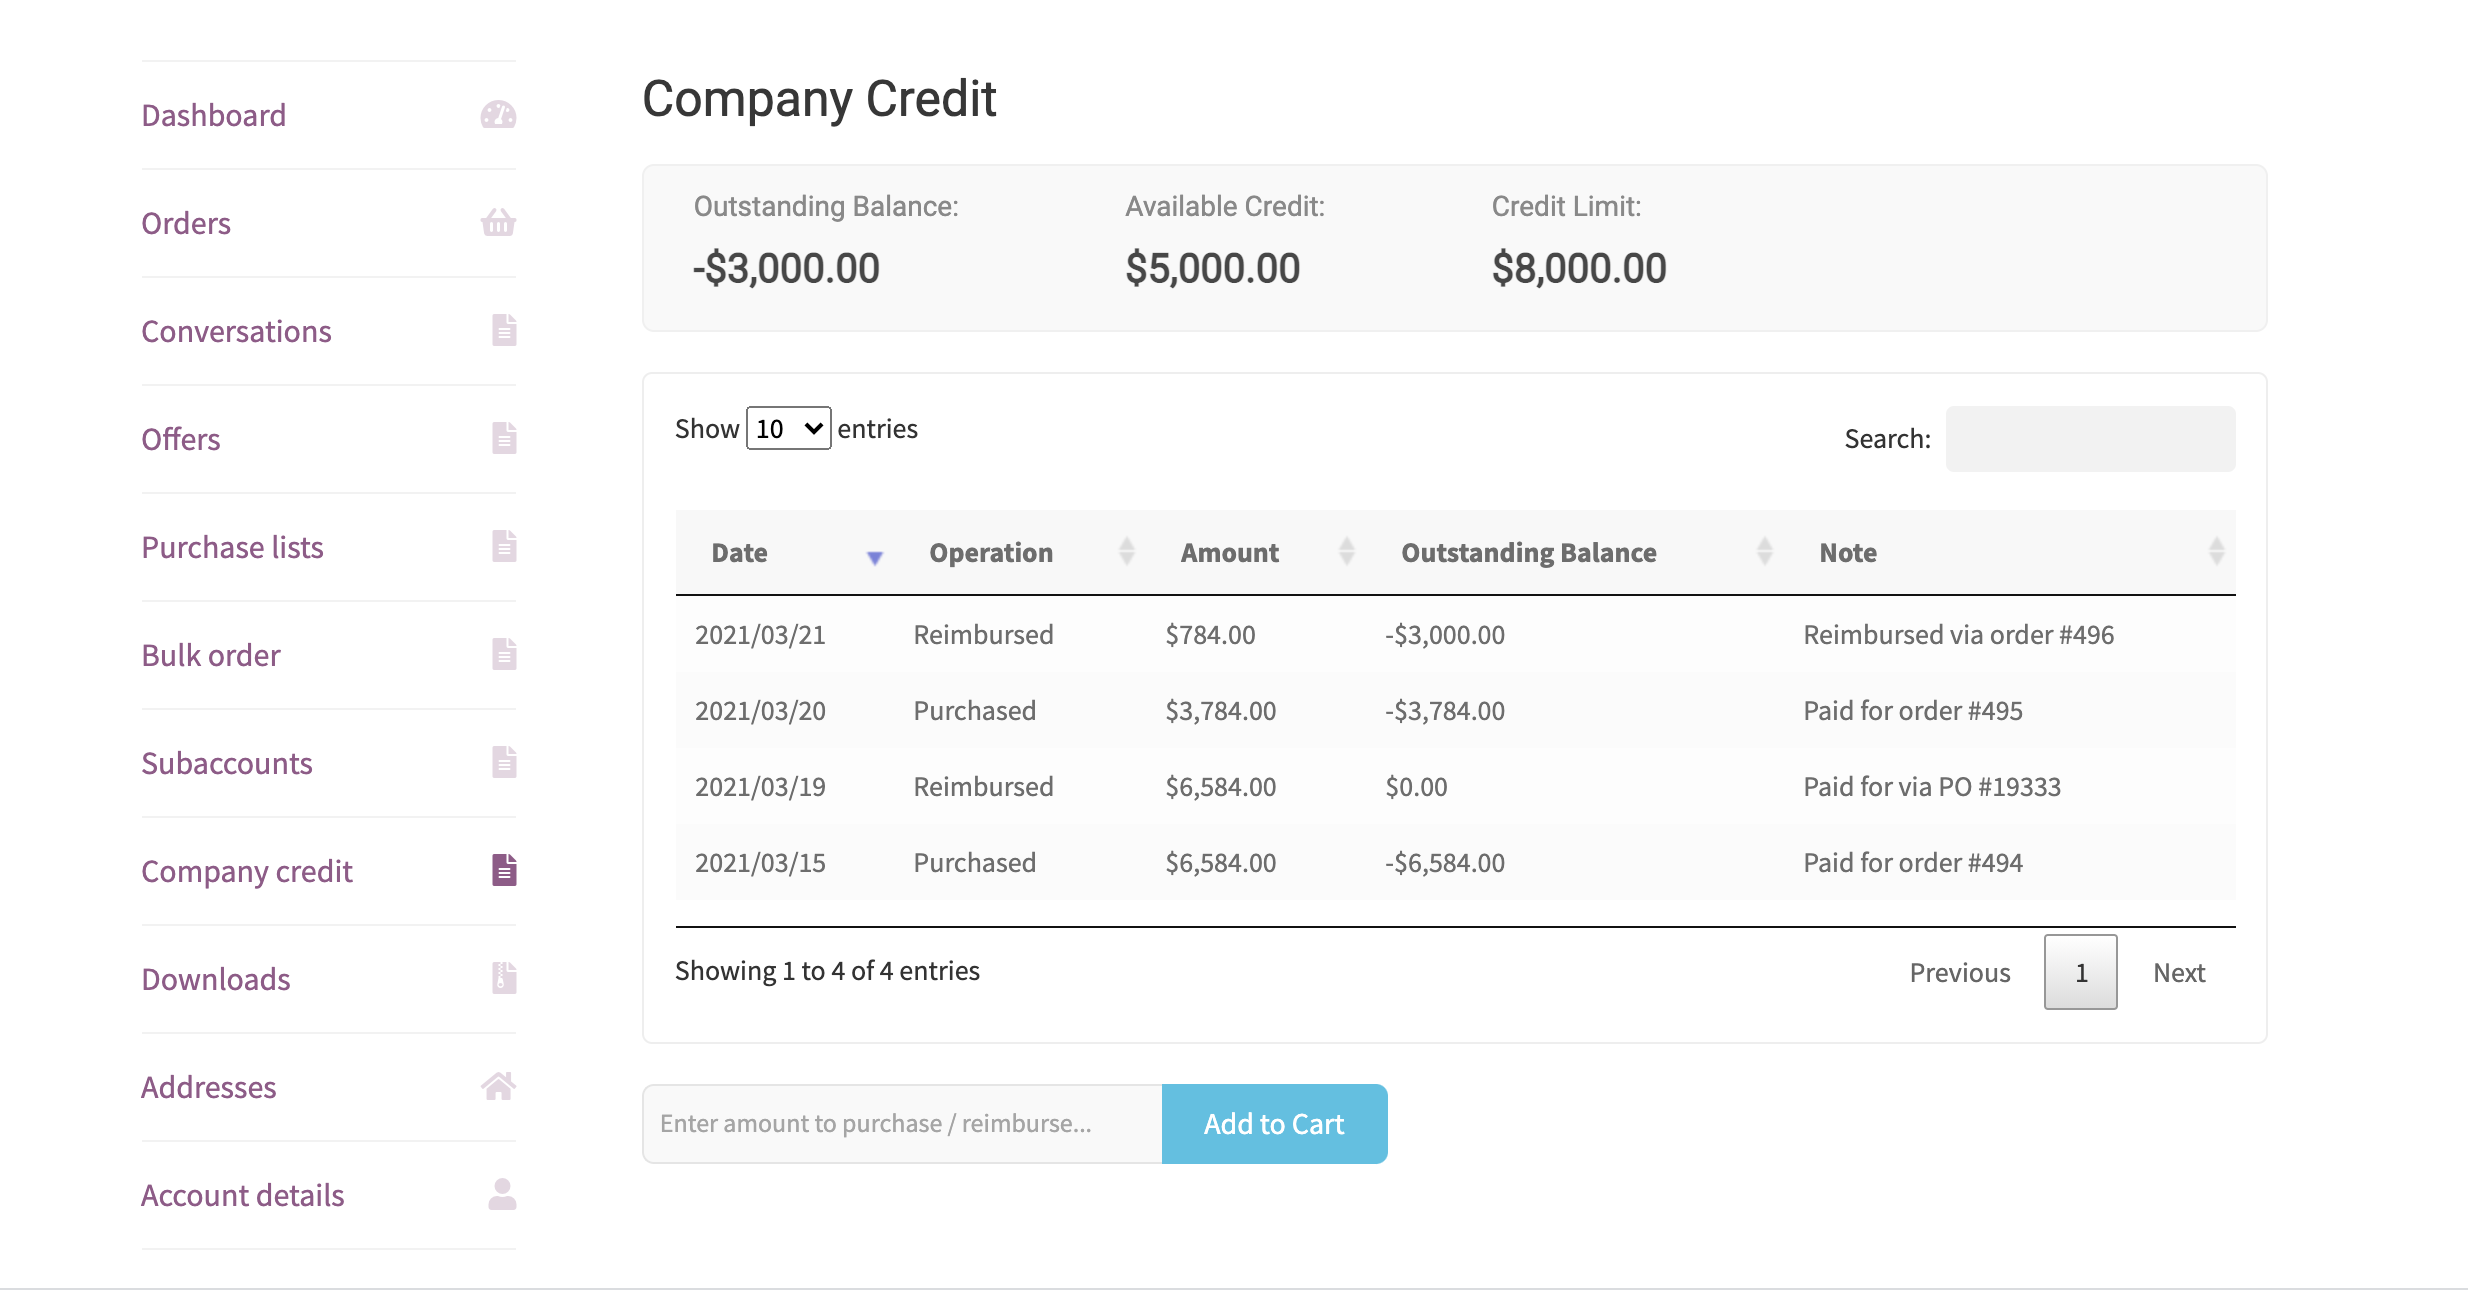Click the Orders basket icon
This screenshot has width=2468, height=1290.
pyautogui.click(x=498, y=222)
